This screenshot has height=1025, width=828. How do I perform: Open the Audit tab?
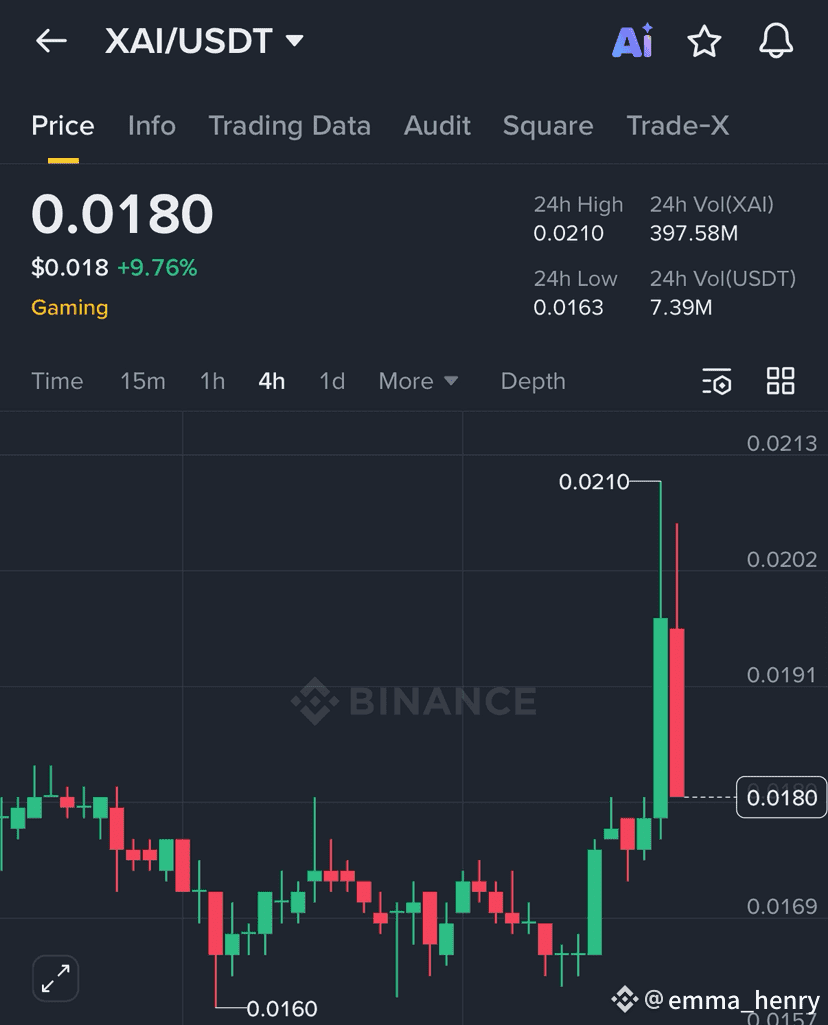click(x=437, y=126)
